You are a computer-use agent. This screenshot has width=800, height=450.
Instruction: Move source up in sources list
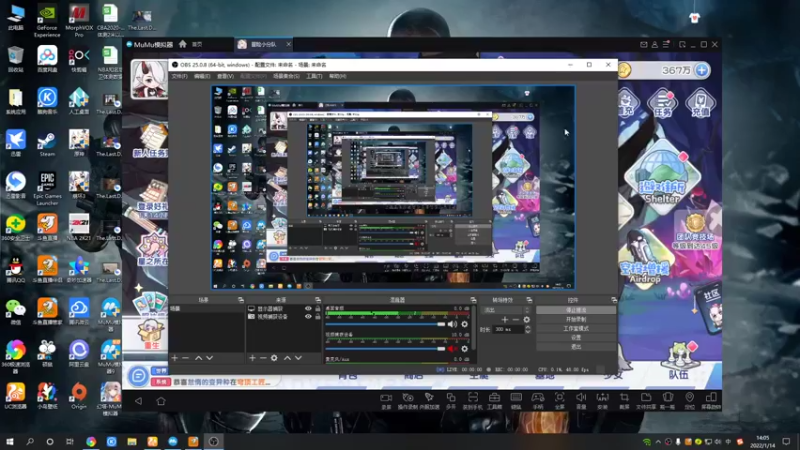[287, 358]
